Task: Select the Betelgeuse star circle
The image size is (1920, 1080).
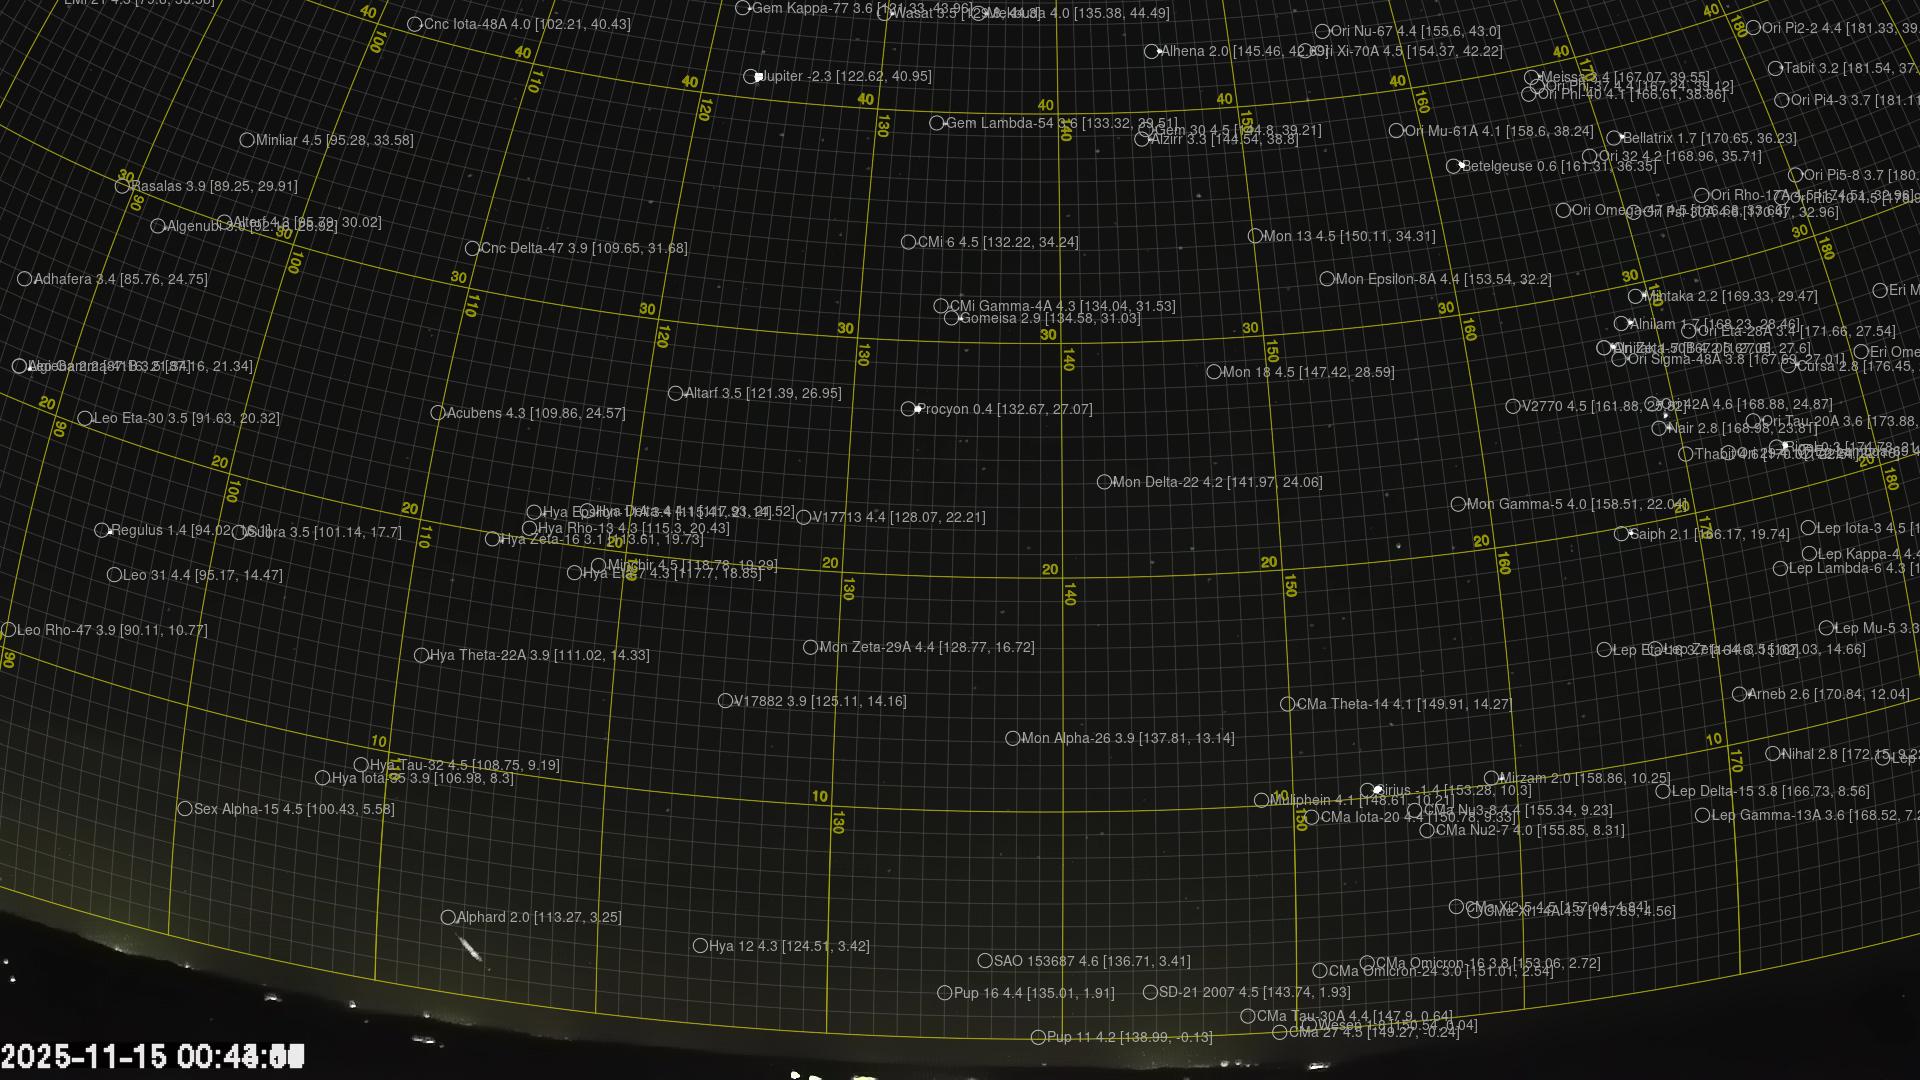Action: point(1453,167)
